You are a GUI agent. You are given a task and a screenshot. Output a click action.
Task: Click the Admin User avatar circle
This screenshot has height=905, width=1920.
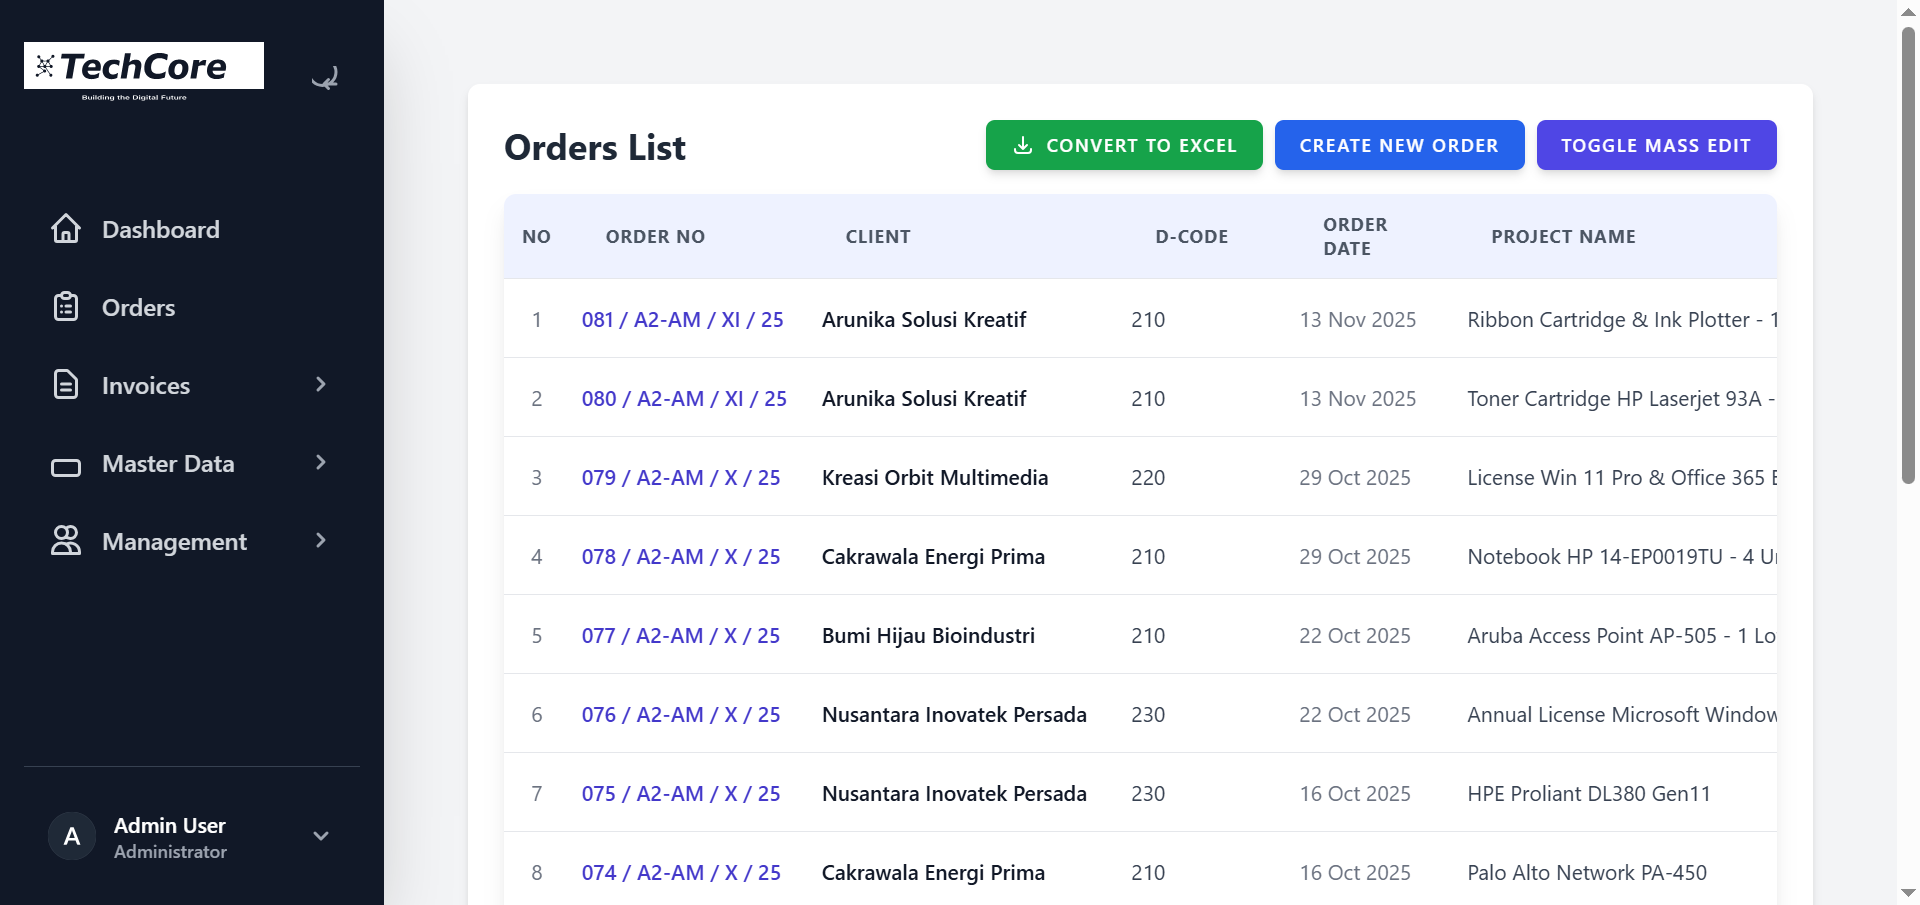click(71, 837)
